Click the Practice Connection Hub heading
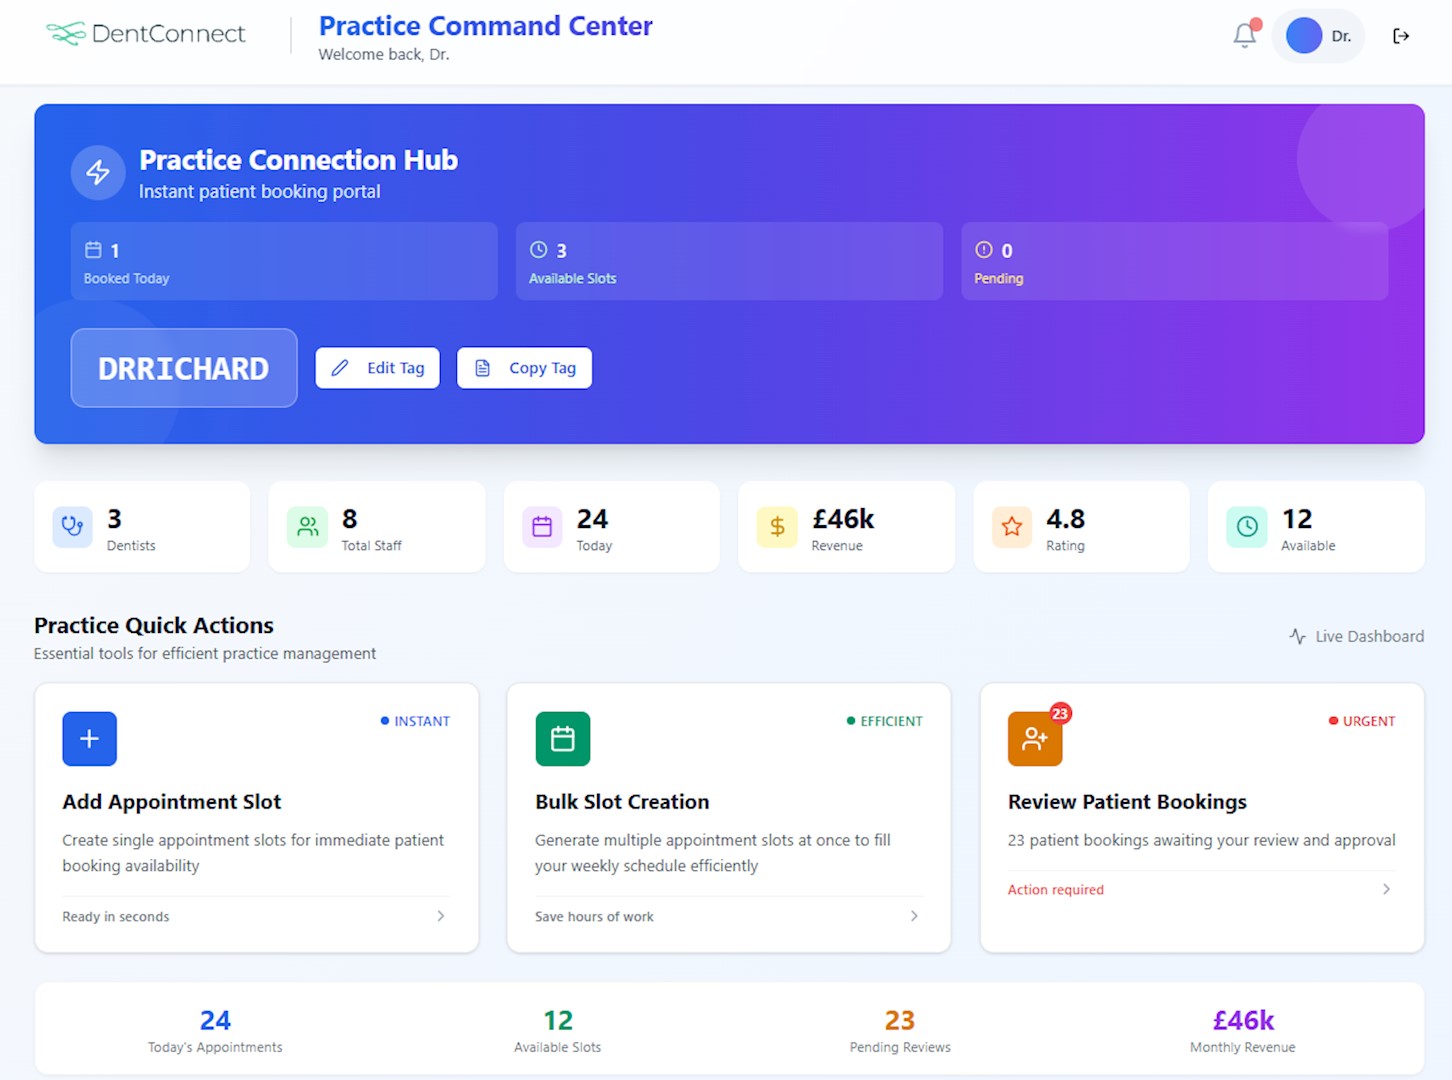The height and width of the screenshot is (1080, 1452). tap(298, 160)
